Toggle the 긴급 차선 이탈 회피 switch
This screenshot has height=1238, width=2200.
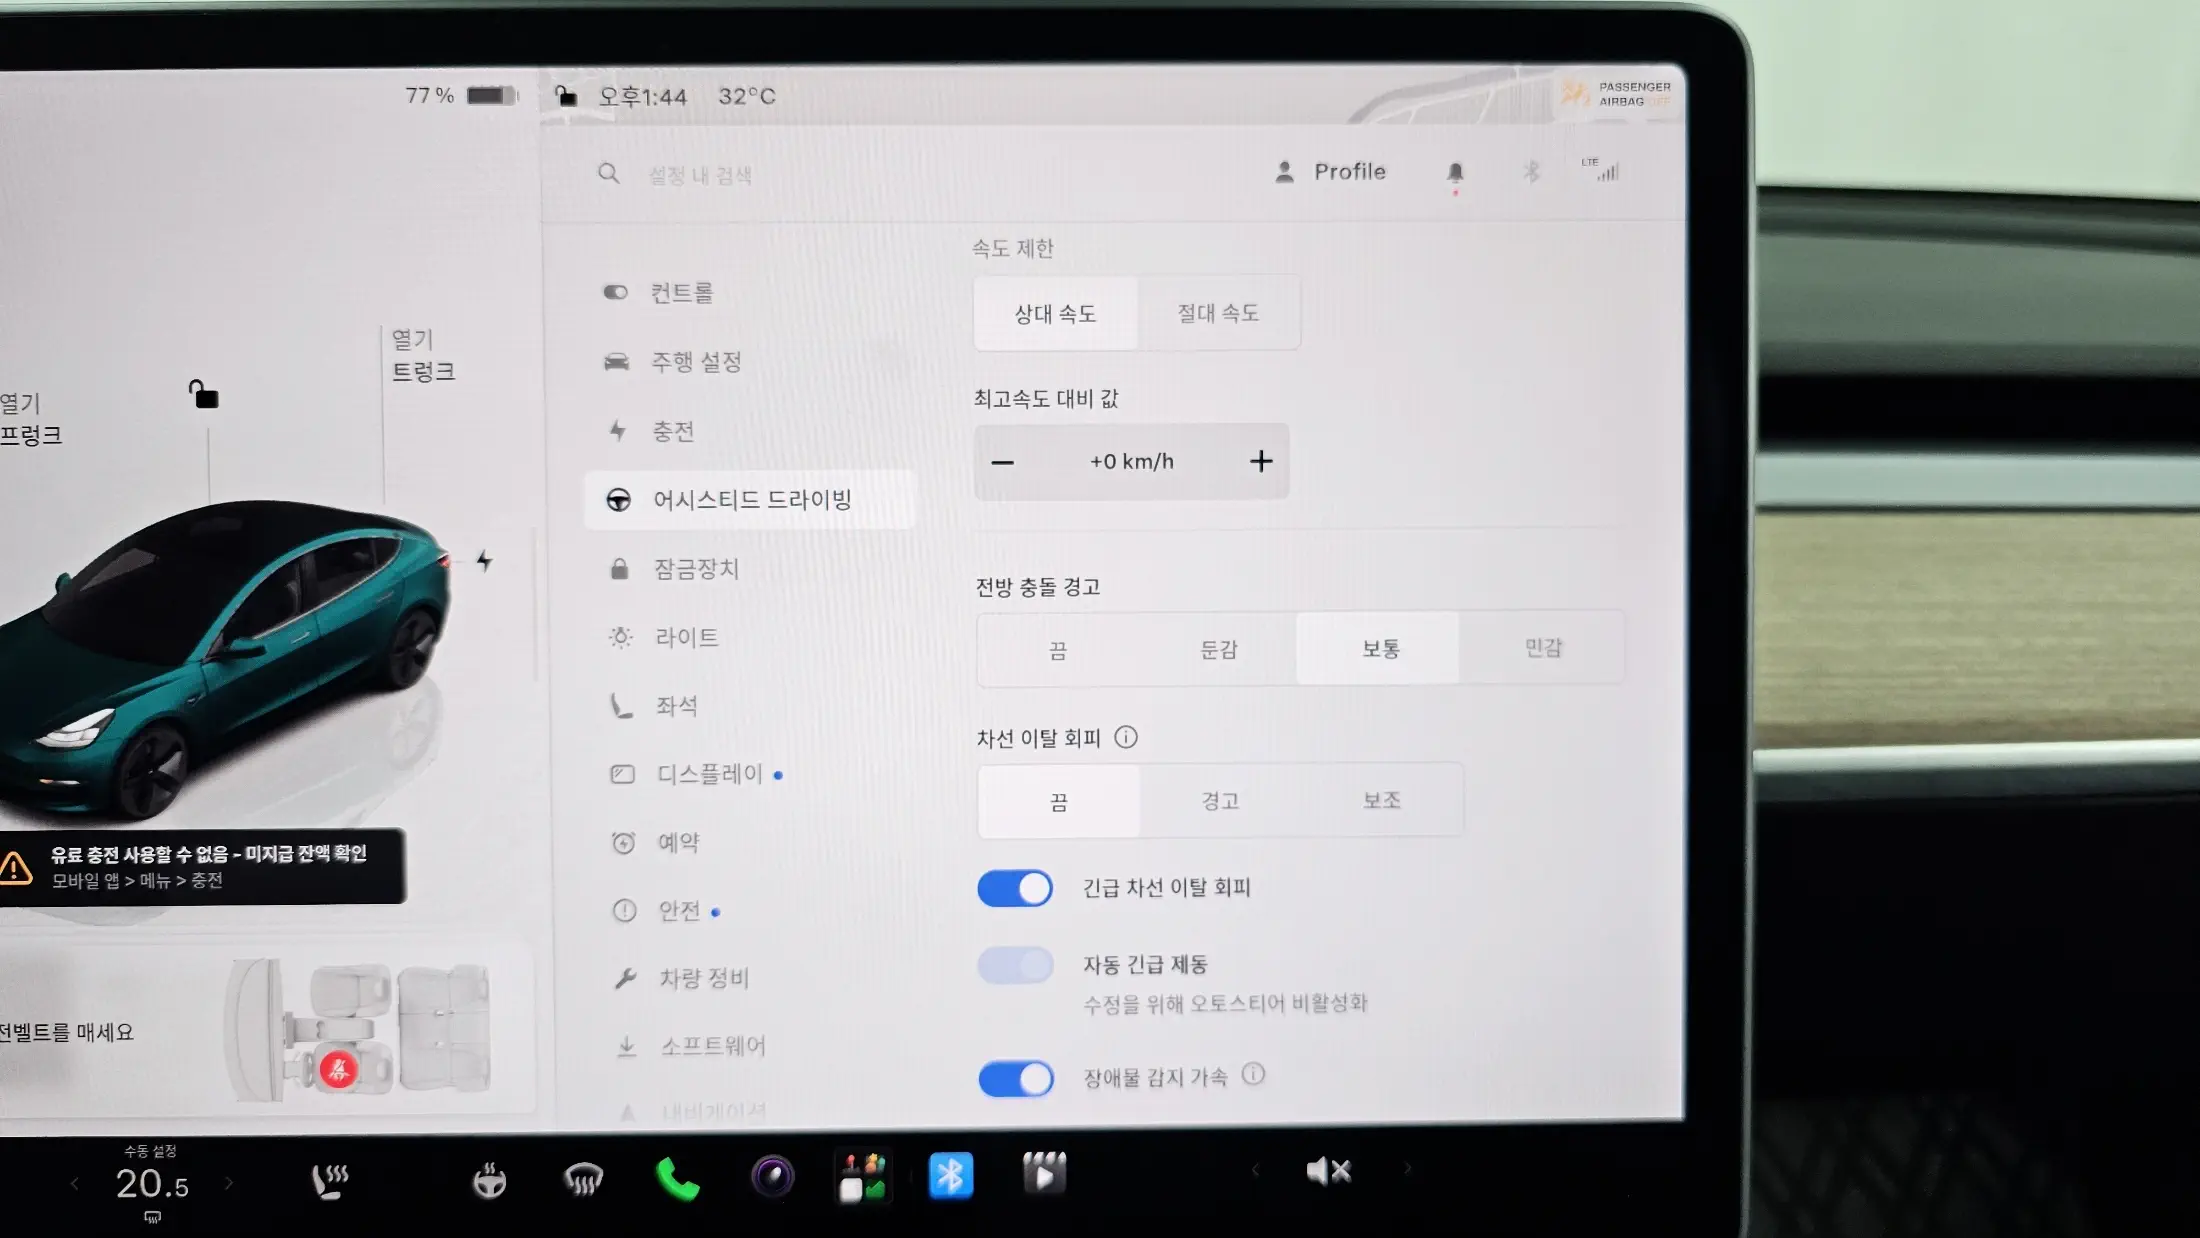point(1015,888)
